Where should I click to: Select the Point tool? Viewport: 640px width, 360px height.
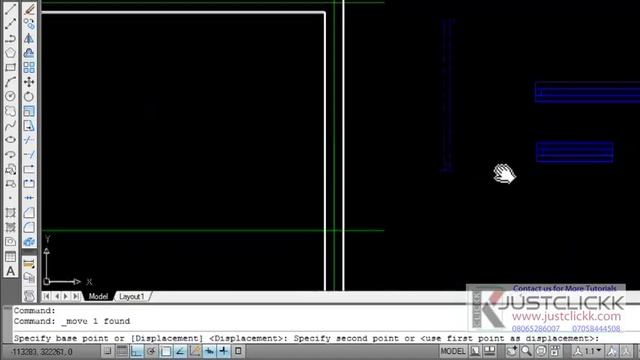10,198
